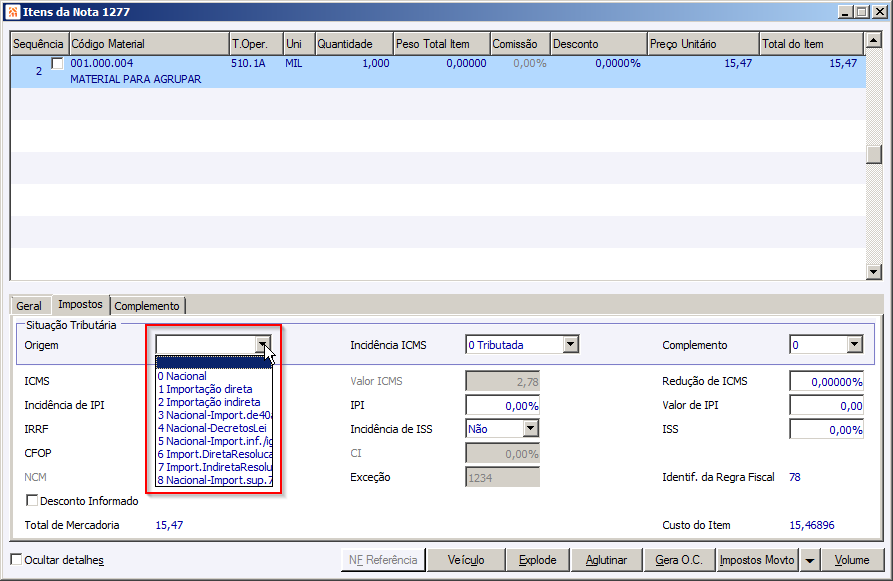The image size is (893, 581).
Task: Click the Código Material column header
Action: pyautogui.click(x=149, y=44)
